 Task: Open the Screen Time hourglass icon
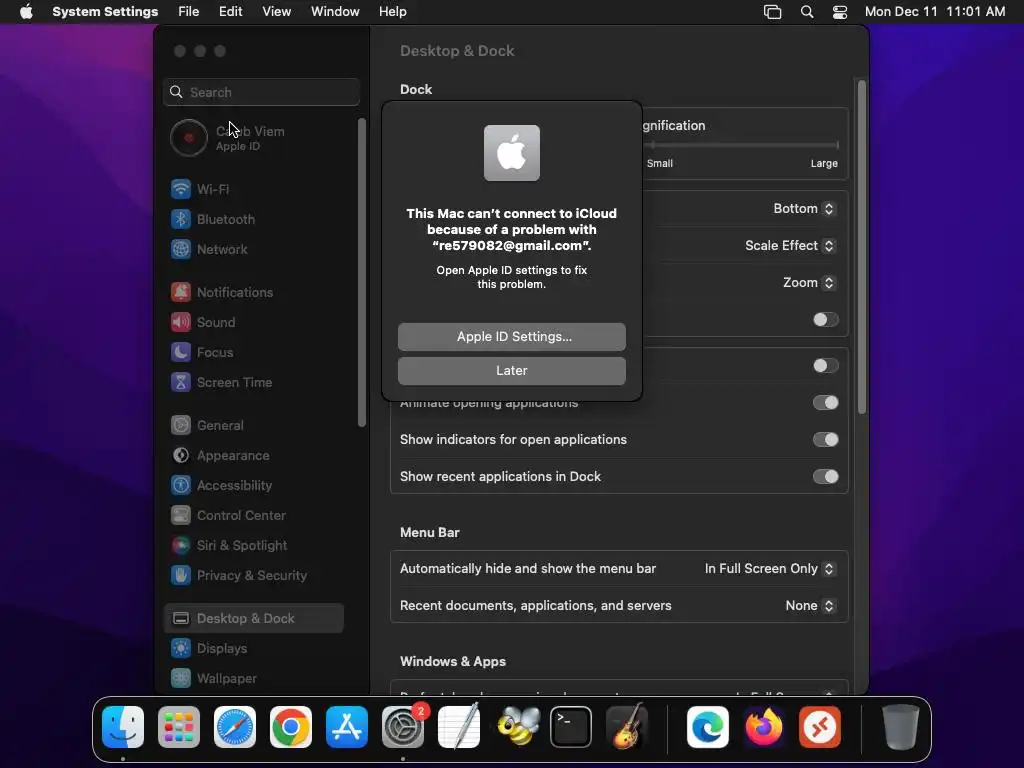click(x=181, y=383)
